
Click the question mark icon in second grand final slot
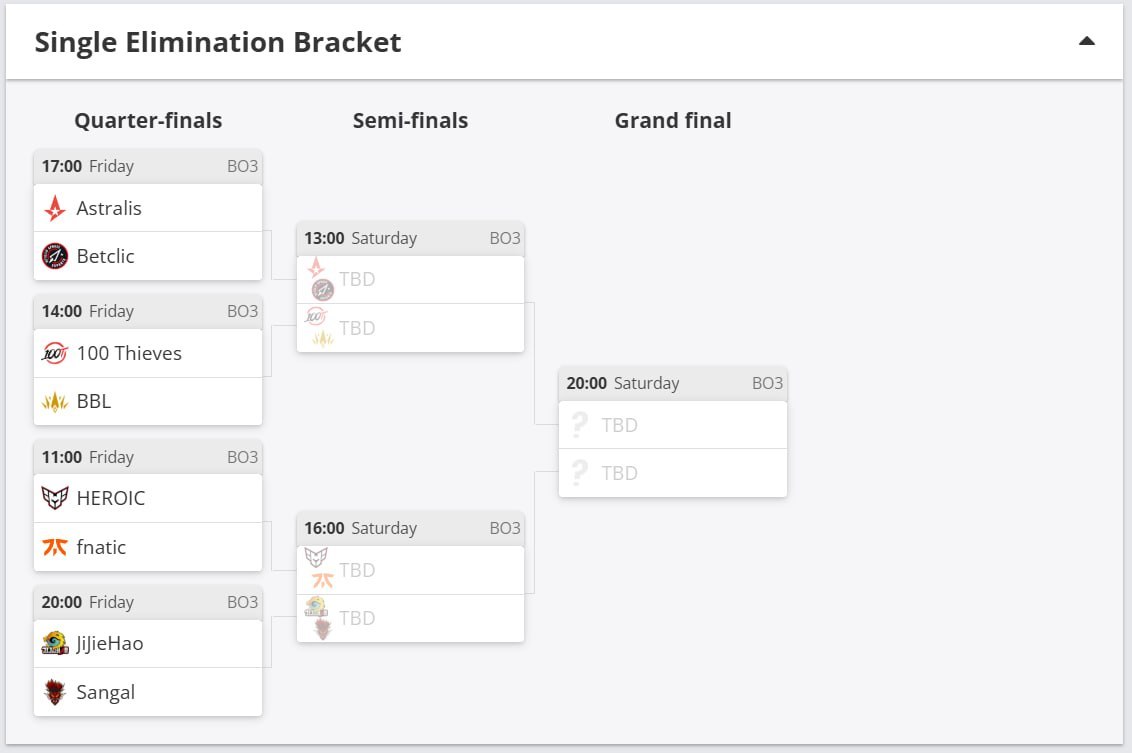click(x=579, y=473)
